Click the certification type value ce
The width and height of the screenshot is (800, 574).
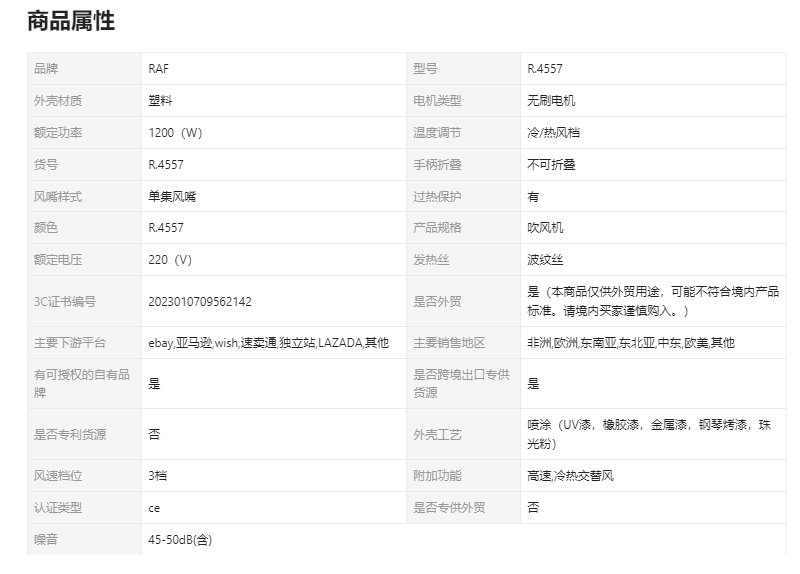pyautogui.click(x=154, y=508)
